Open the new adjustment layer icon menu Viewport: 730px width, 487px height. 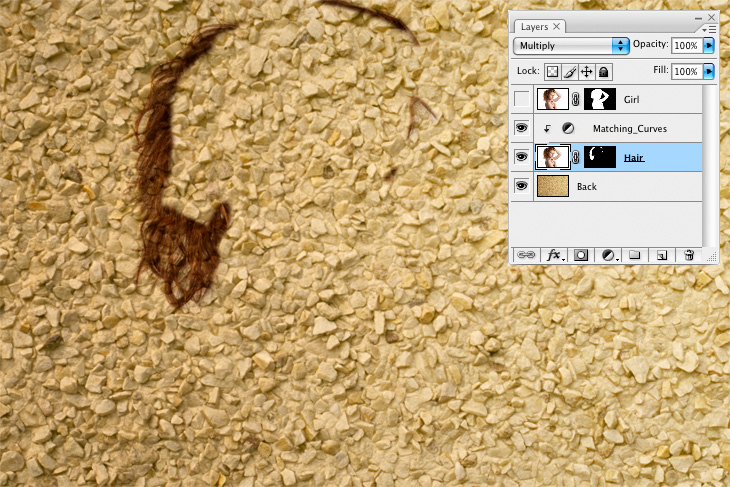click(x=608, y=256)
